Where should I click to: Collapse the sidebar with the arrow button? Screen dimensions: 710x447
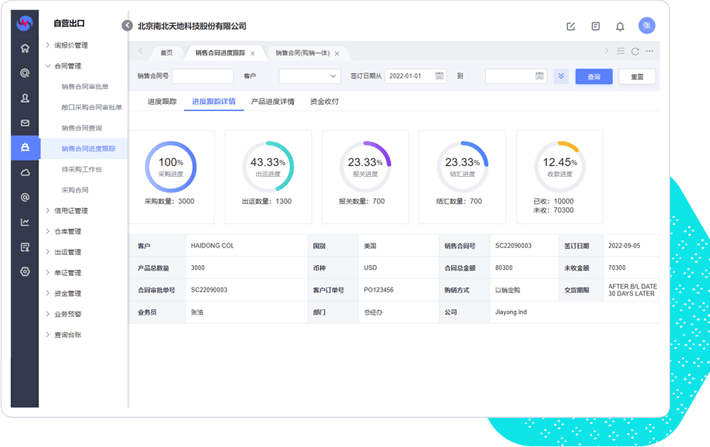127,26
